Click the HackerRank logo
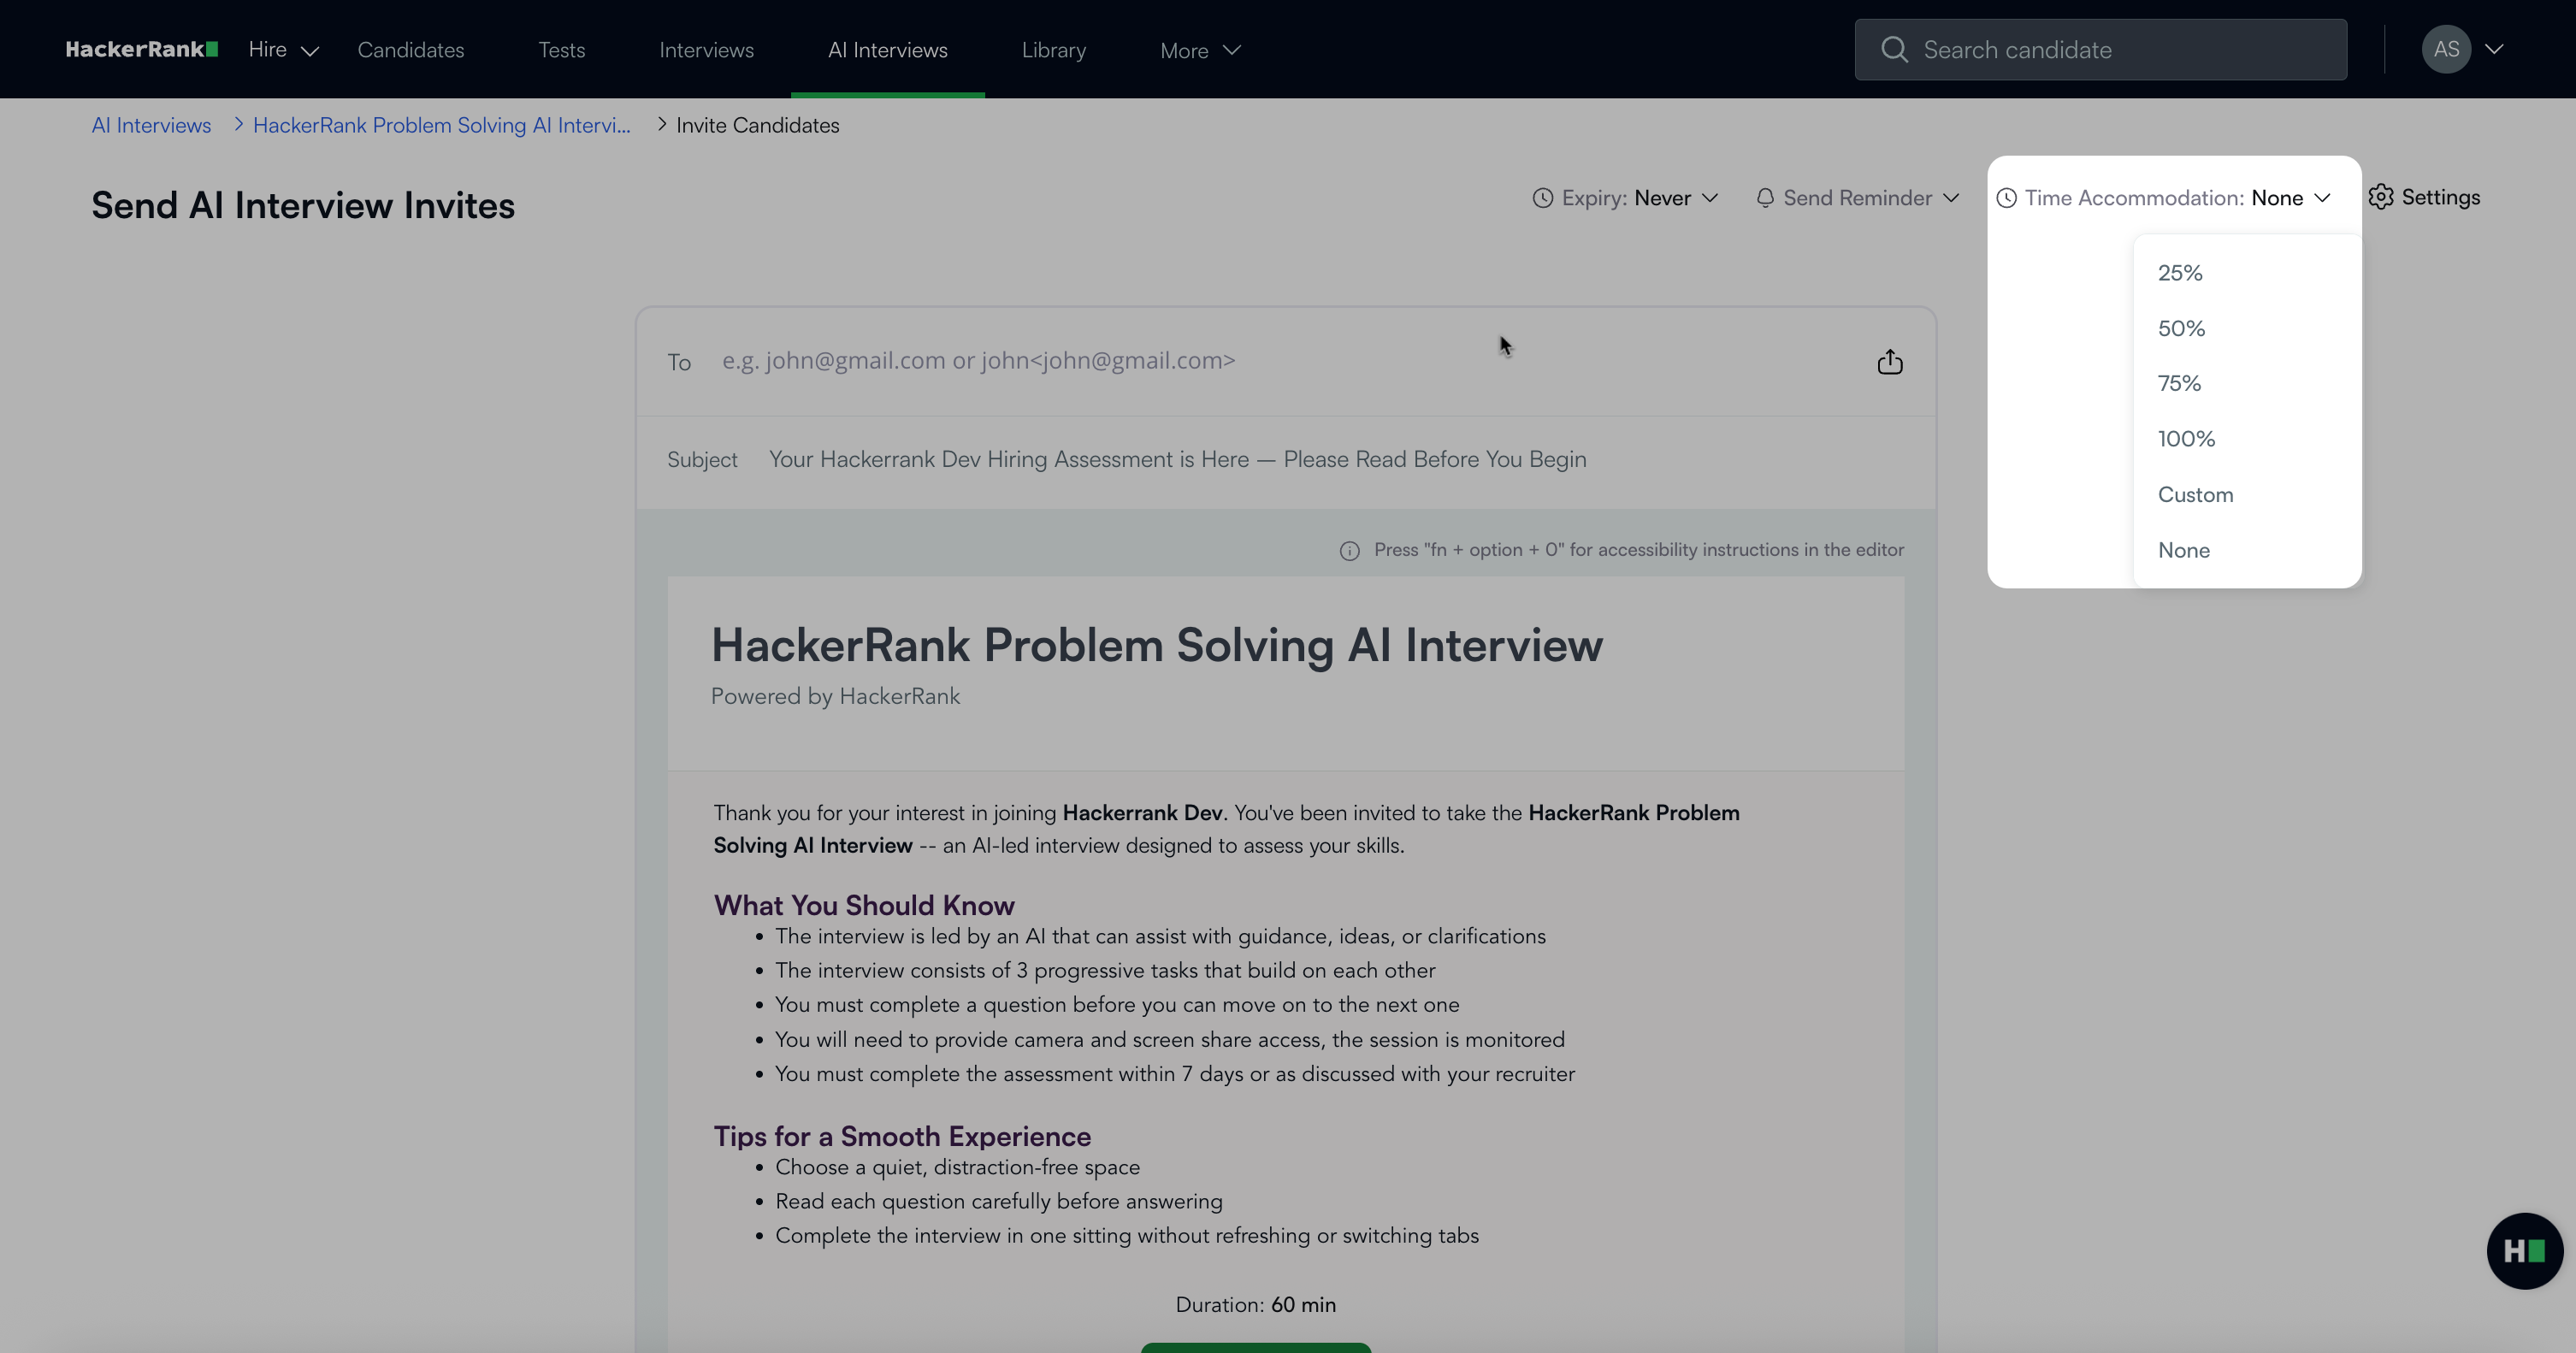Screen dimensions: 2576x1353 pos(141,49)
